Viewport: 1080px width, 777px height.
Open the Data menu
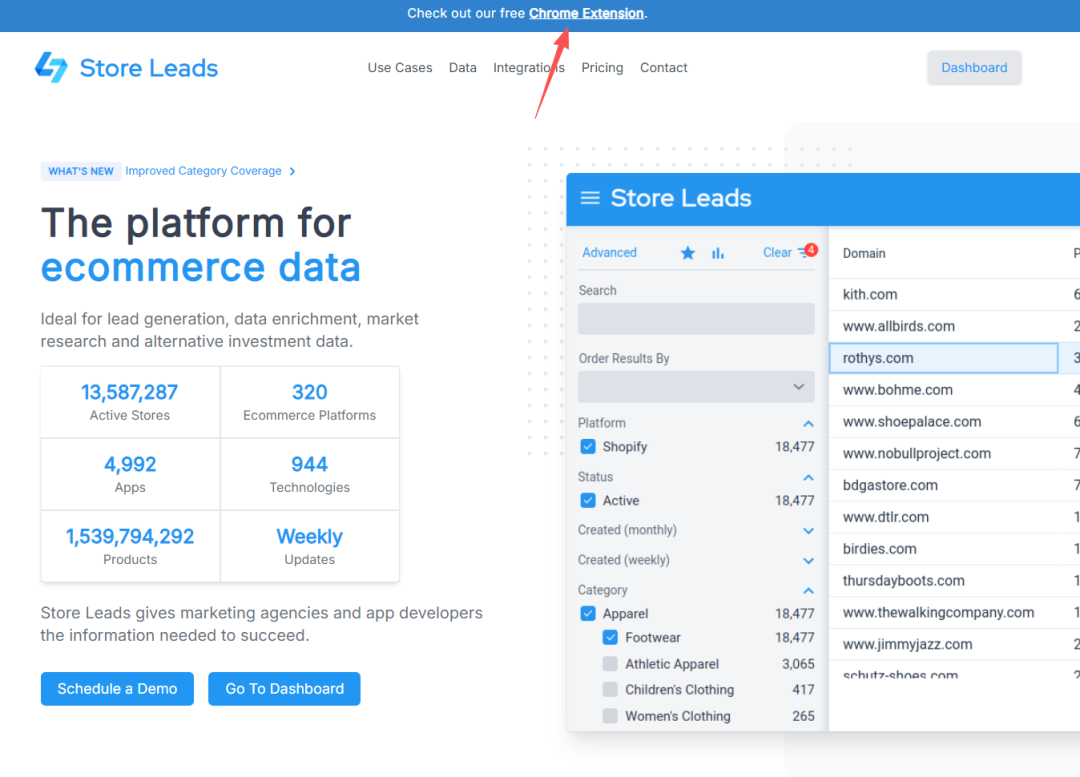pos(463,68)
